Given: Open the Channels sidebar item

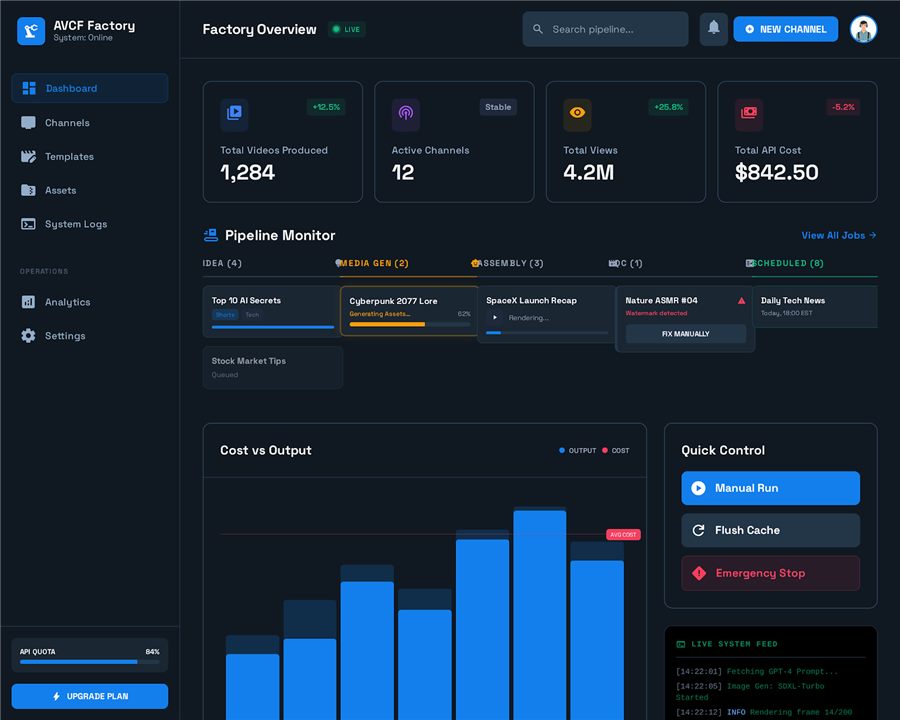Looking at the screenshot, I should point(90,123).
